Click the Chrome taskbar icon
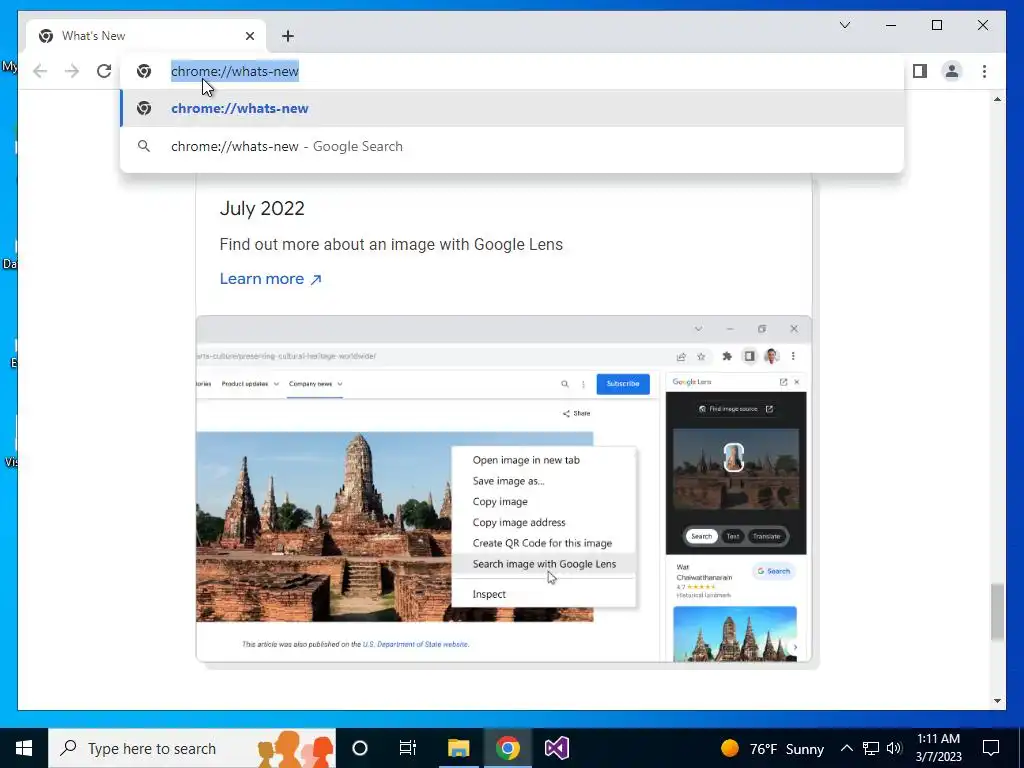 pos(507,748)
